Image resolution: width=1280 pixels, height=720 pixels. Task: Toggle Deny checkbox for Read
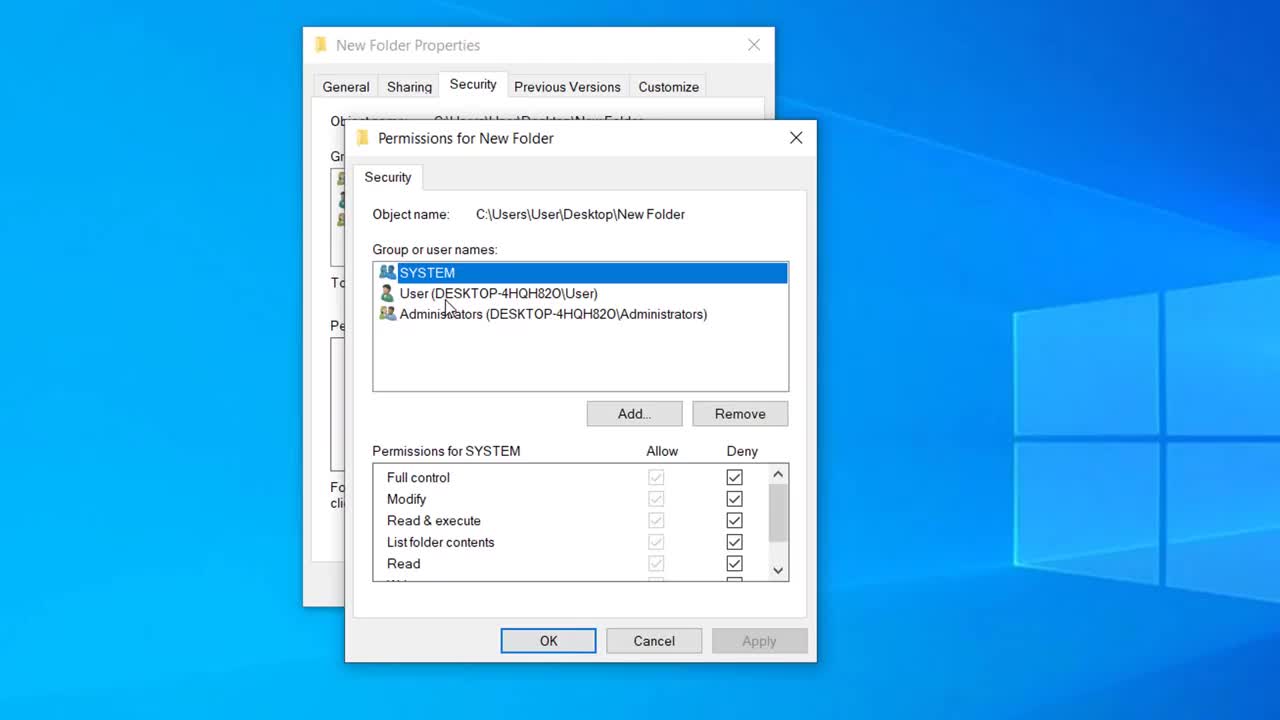734,564
